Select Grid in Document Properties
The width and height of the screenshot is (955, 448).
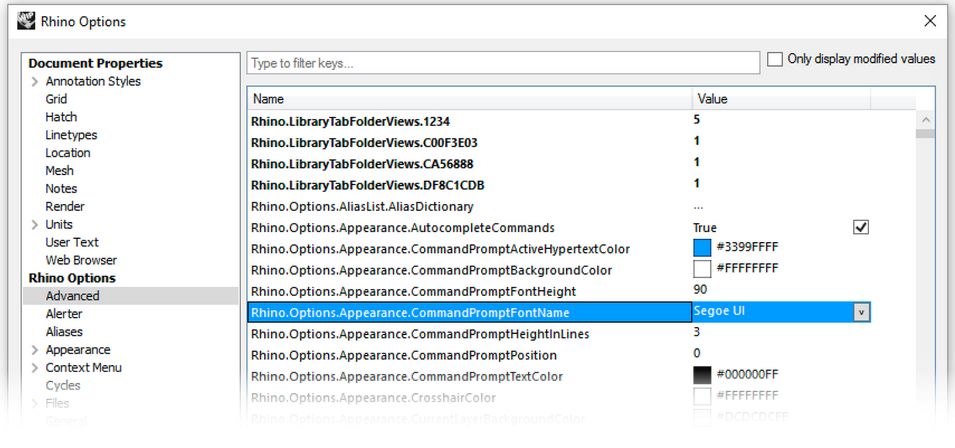[56, 99]
